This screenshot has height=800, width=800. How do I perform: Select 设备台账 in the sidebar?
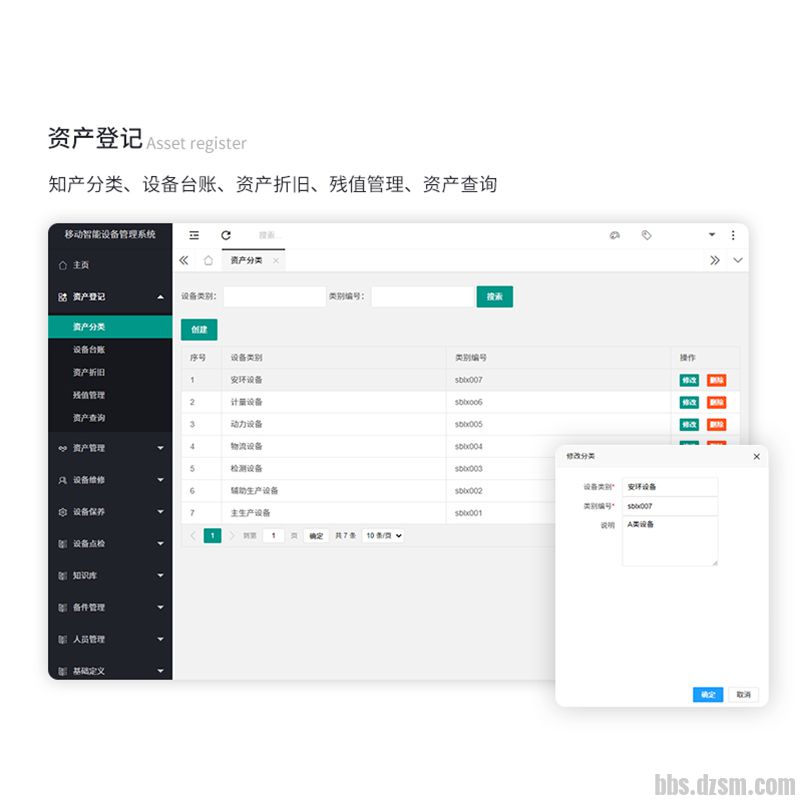coord(89,350)
